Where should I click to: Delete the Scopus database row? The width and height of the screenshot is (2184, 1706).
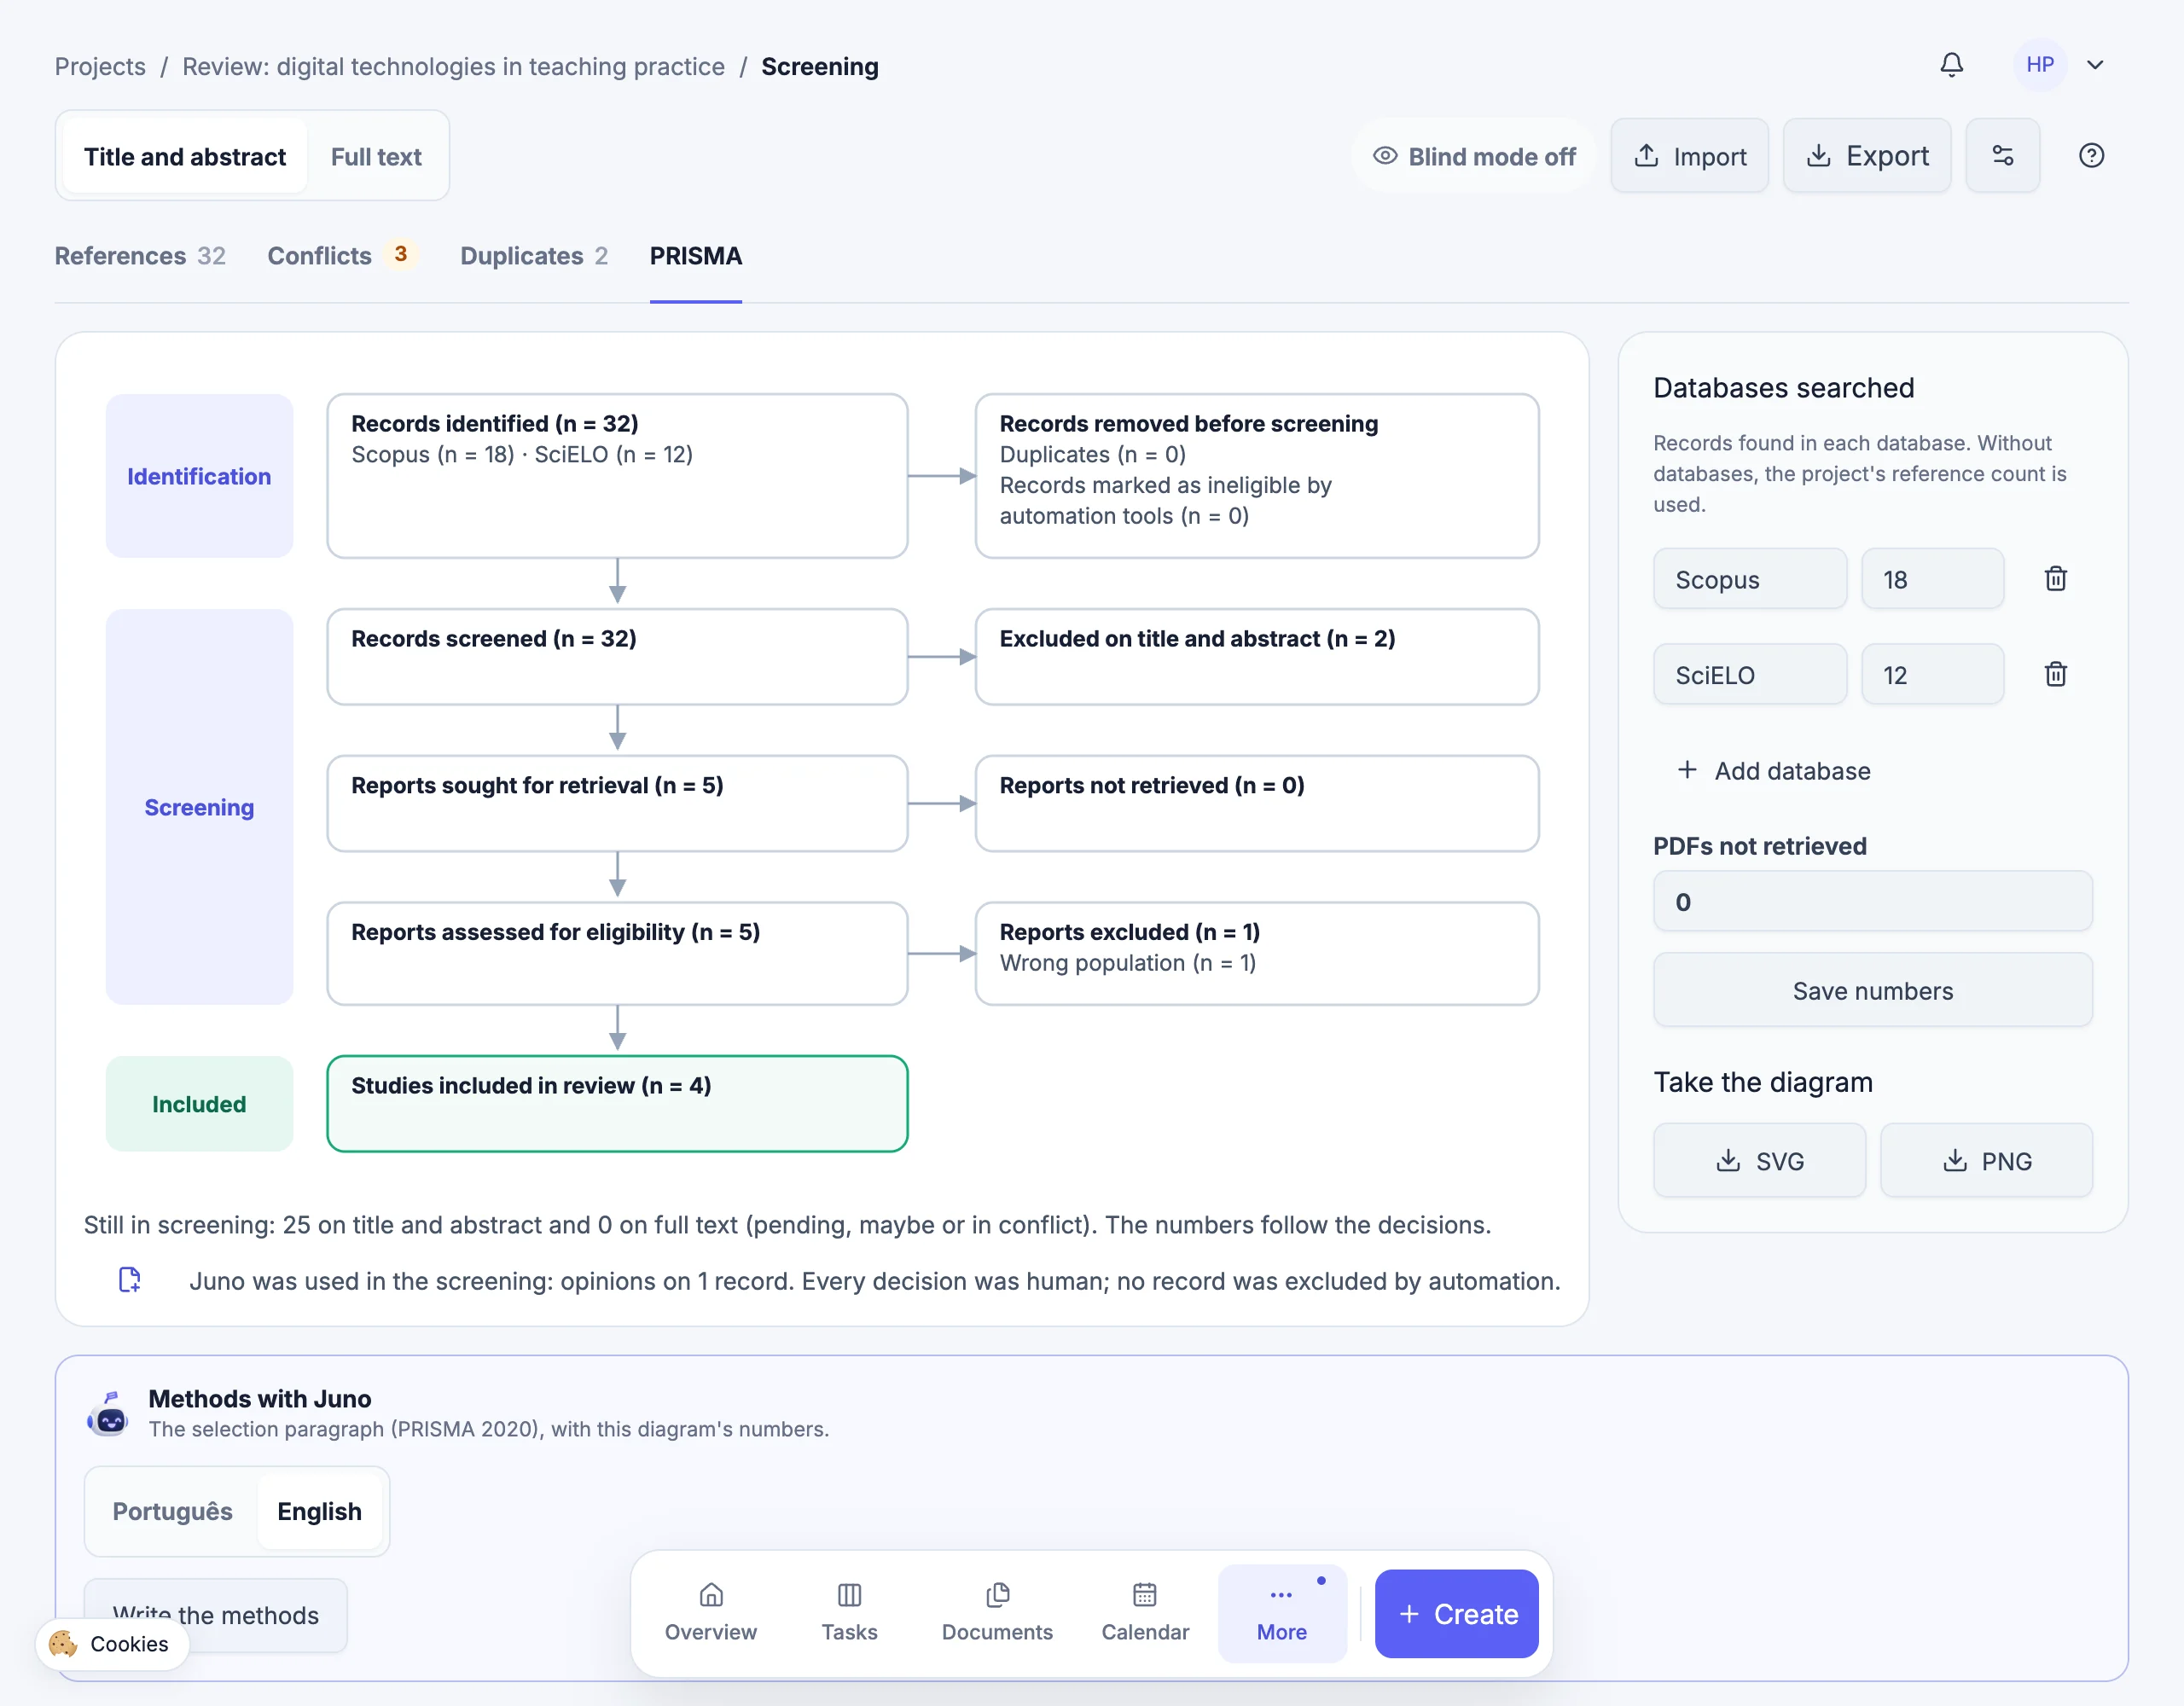click(2056, 579)
